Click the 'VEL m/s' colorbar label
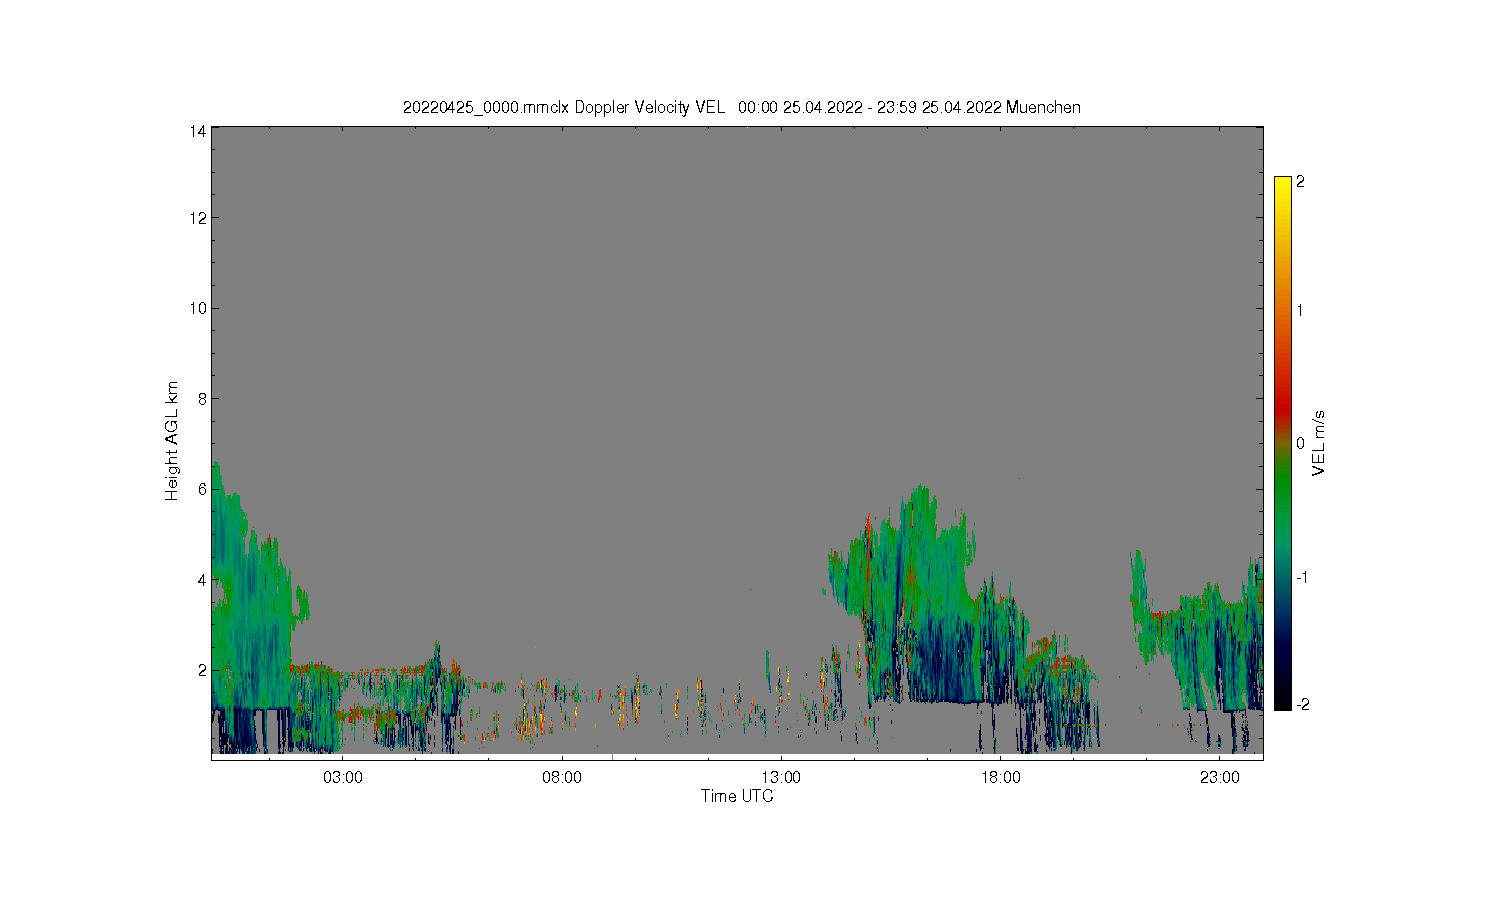This screenshot has height=900, width=1500. [x=1319, y=442]
